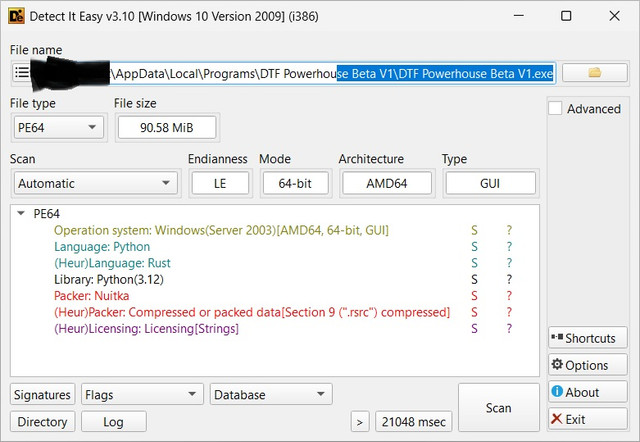The width and height of the screenshot is (640, 442).
Task: Browse for a file with folder icon
Action: coord(595,73)
